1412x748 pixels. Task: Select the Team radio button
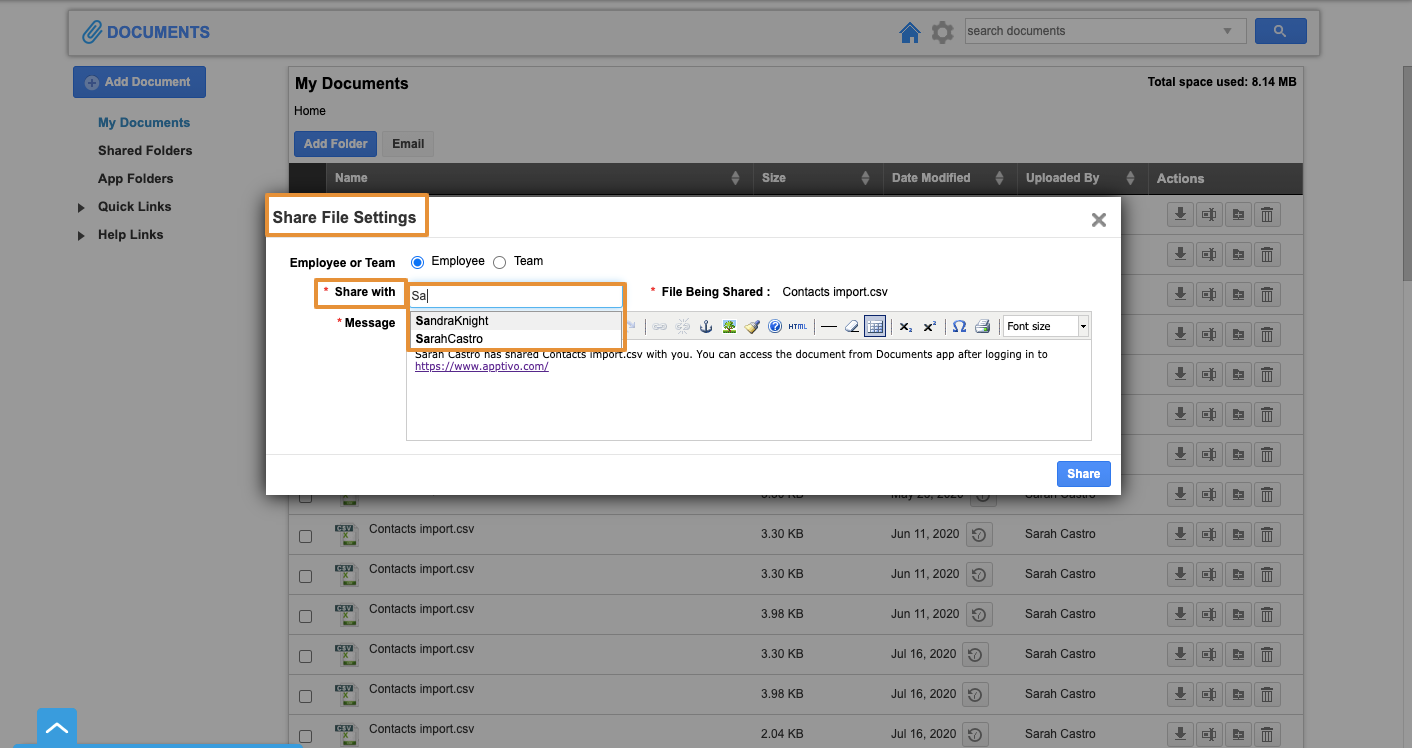(500, 262)
